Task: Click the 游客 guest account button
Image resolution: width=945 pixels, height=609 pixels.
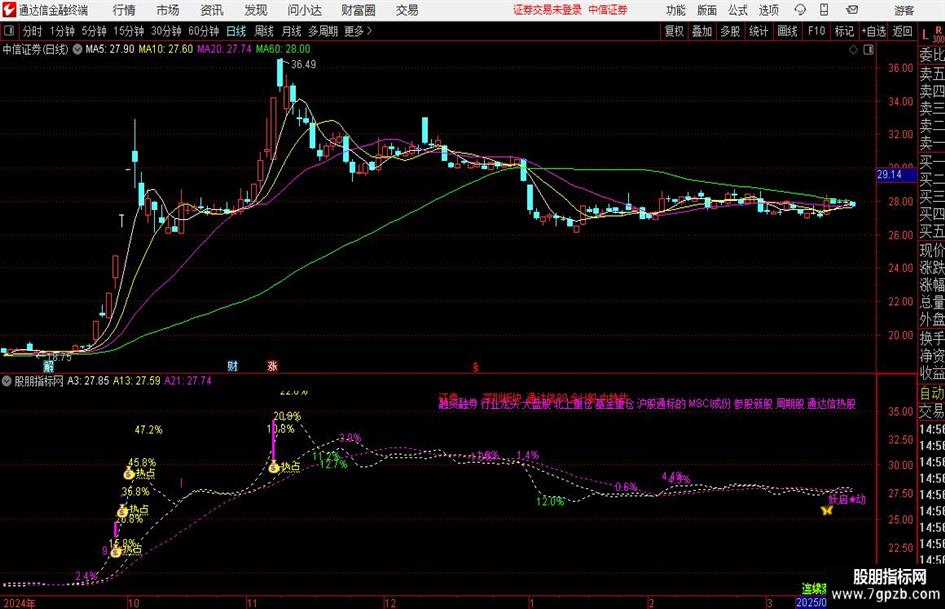Action: click(904, 10)
